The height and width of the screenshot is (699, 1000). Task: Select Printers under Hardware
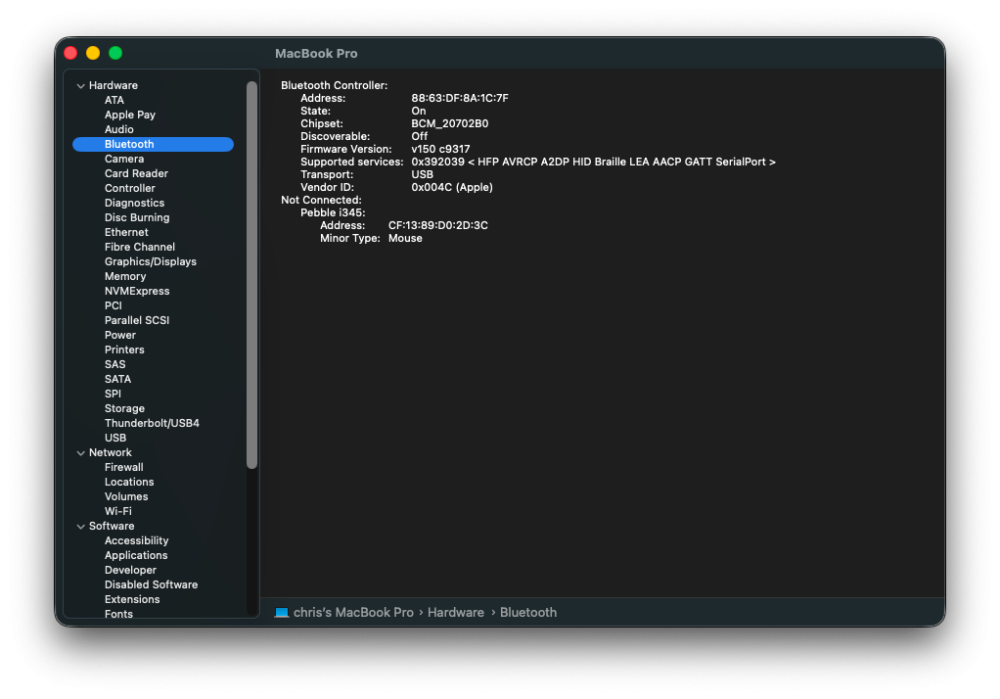124,350
